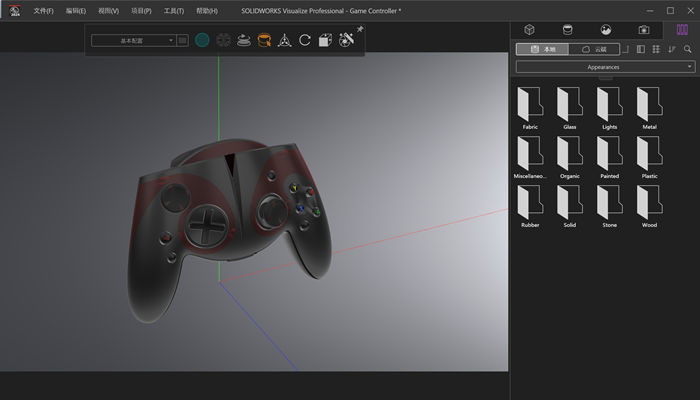Select the 本地 local library toggle
Image resolution: width=700 pixels, height=400 pixels.
click(542, 49)
